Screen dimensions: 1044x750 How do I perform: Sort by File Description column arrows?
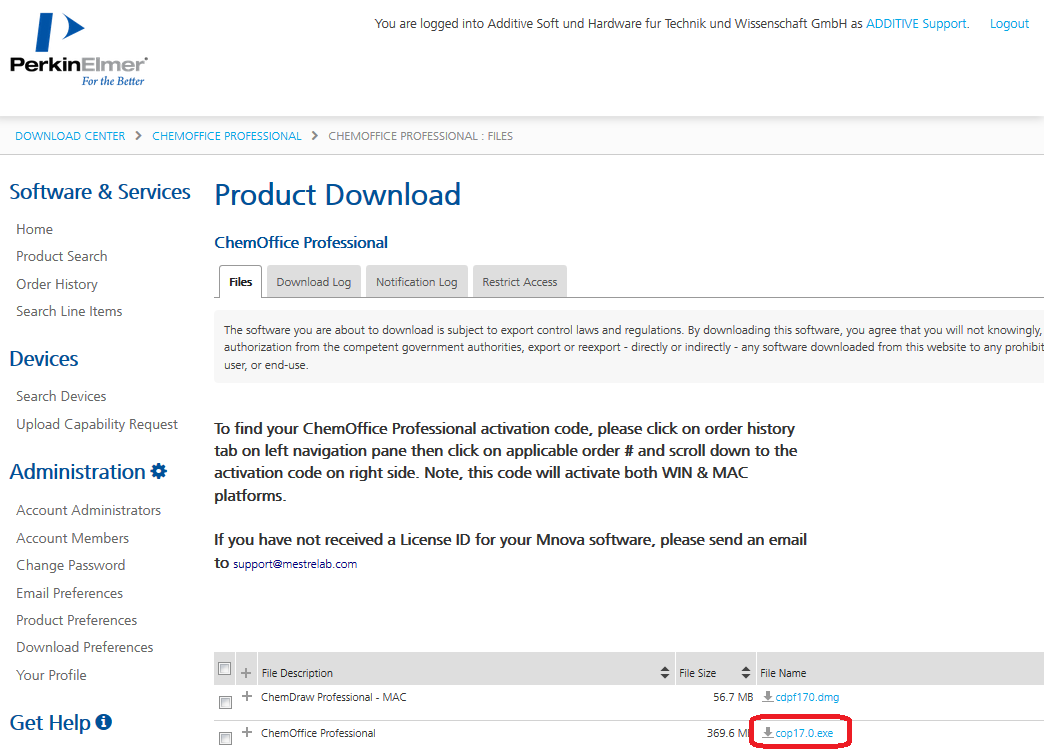tap(664, 673)
